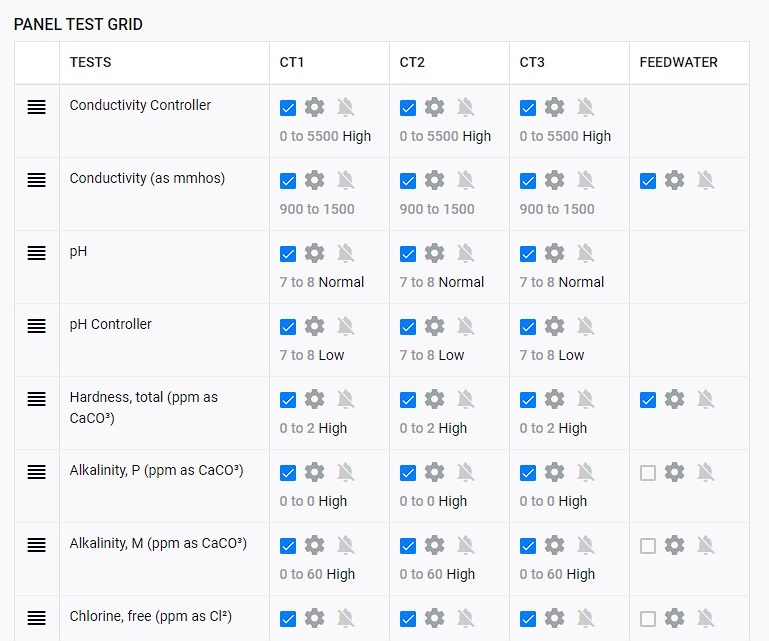The width and height of the screenshot is (769, 641).
Task: Uncheck Hardness total checkbox for Feedwater
Action: point(648,400)
